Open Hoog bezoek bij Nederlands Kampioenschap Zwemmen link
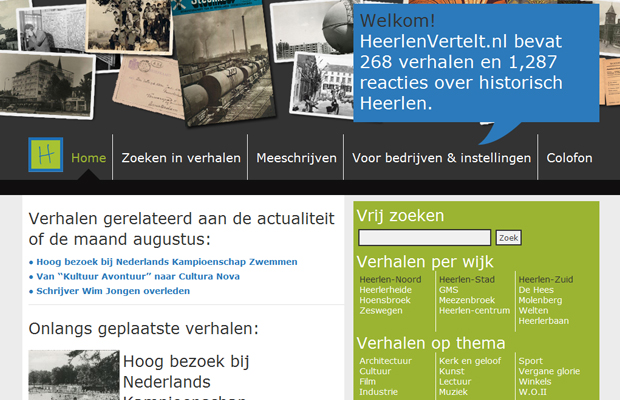 167,262
